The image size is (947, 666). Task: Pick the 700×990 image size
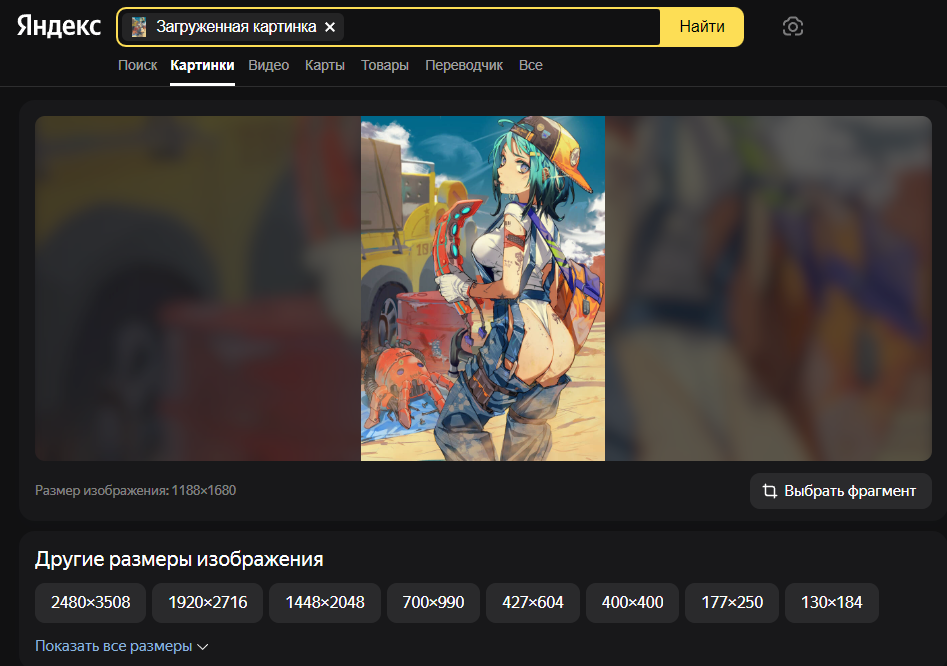(433, 603)
